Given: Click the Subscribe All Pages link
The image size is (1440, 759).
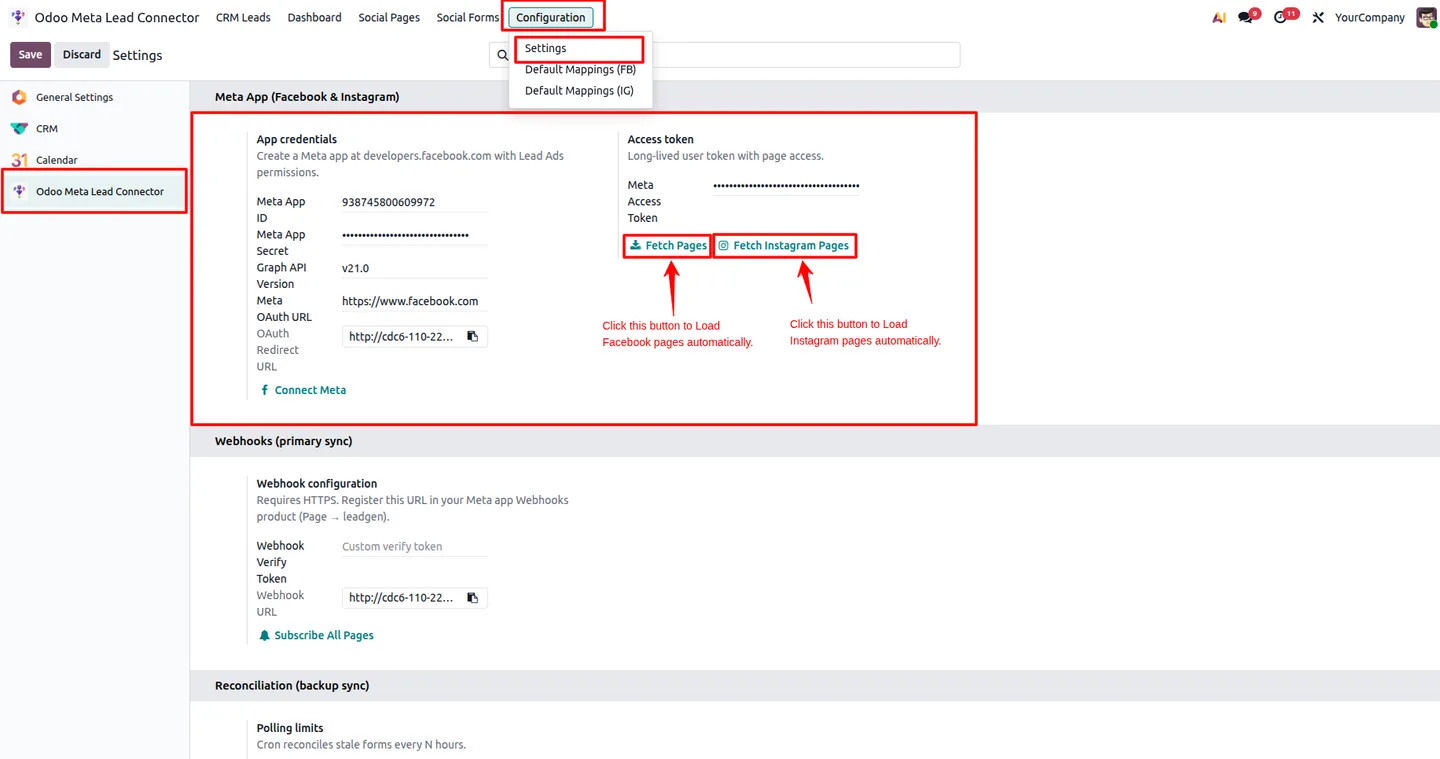Looking at the screenshot, I should [316, 635].
